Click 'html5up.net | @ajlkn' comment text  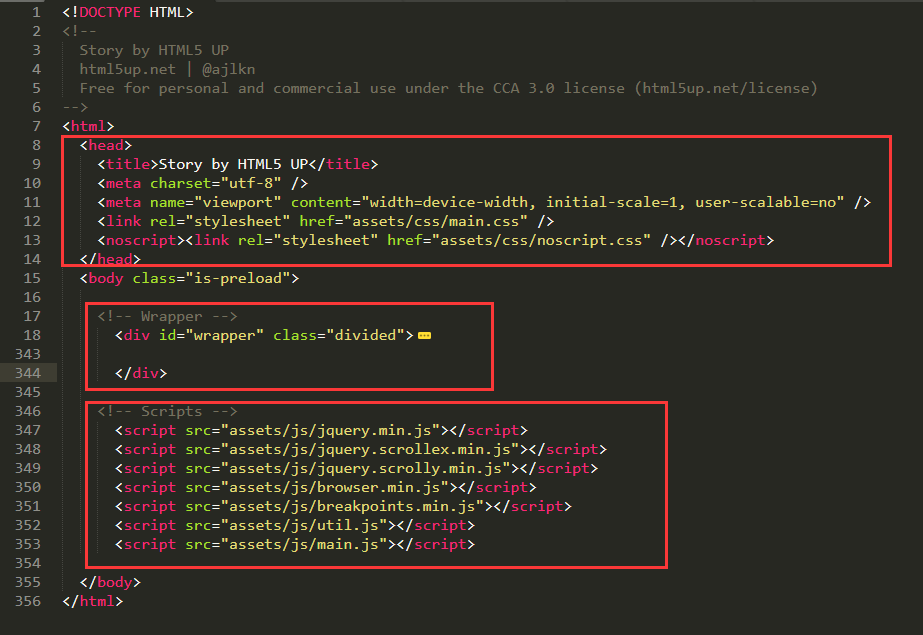point(167,69)
